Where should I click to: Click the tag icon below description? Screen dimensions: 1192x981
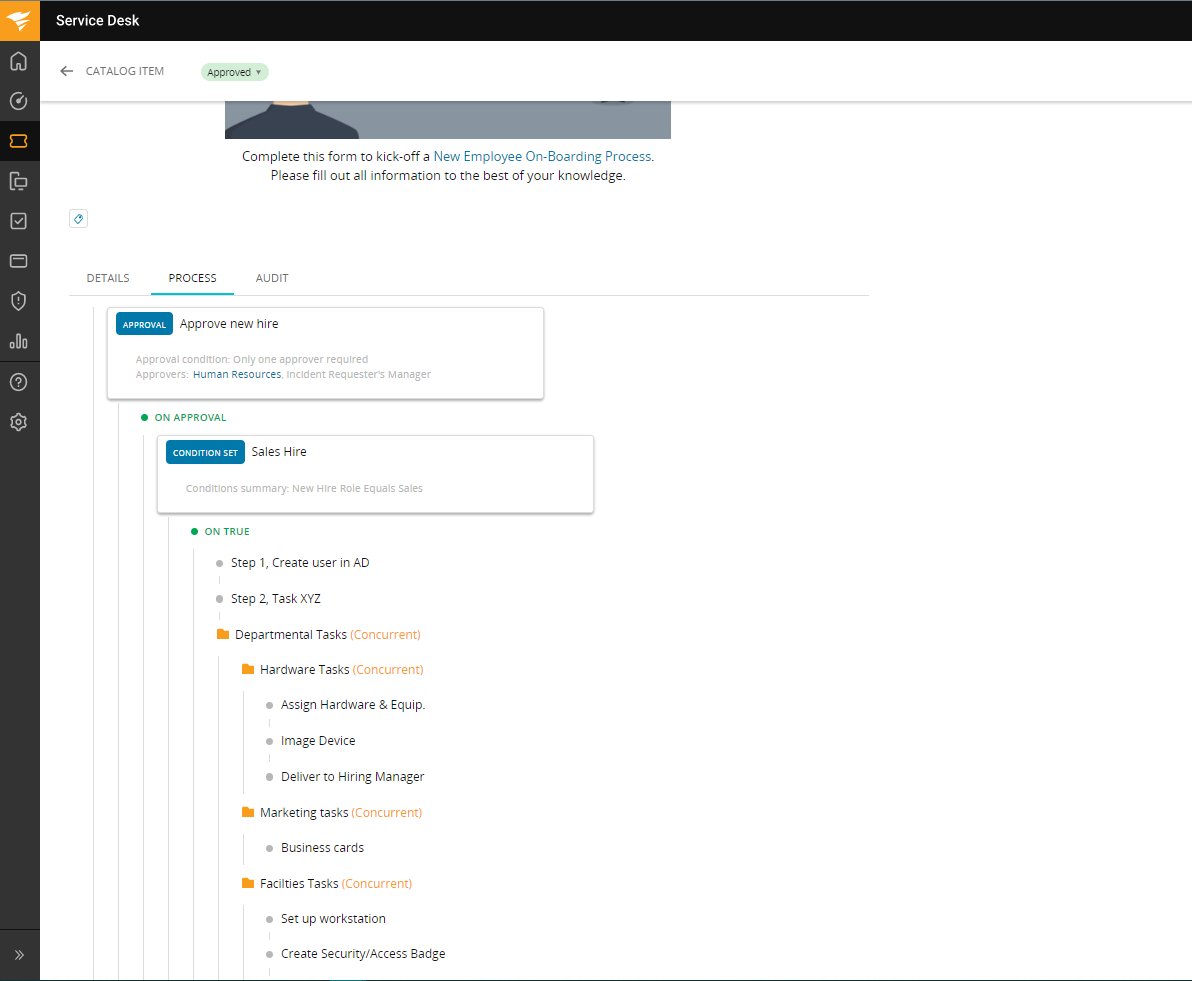pos(78,219)
